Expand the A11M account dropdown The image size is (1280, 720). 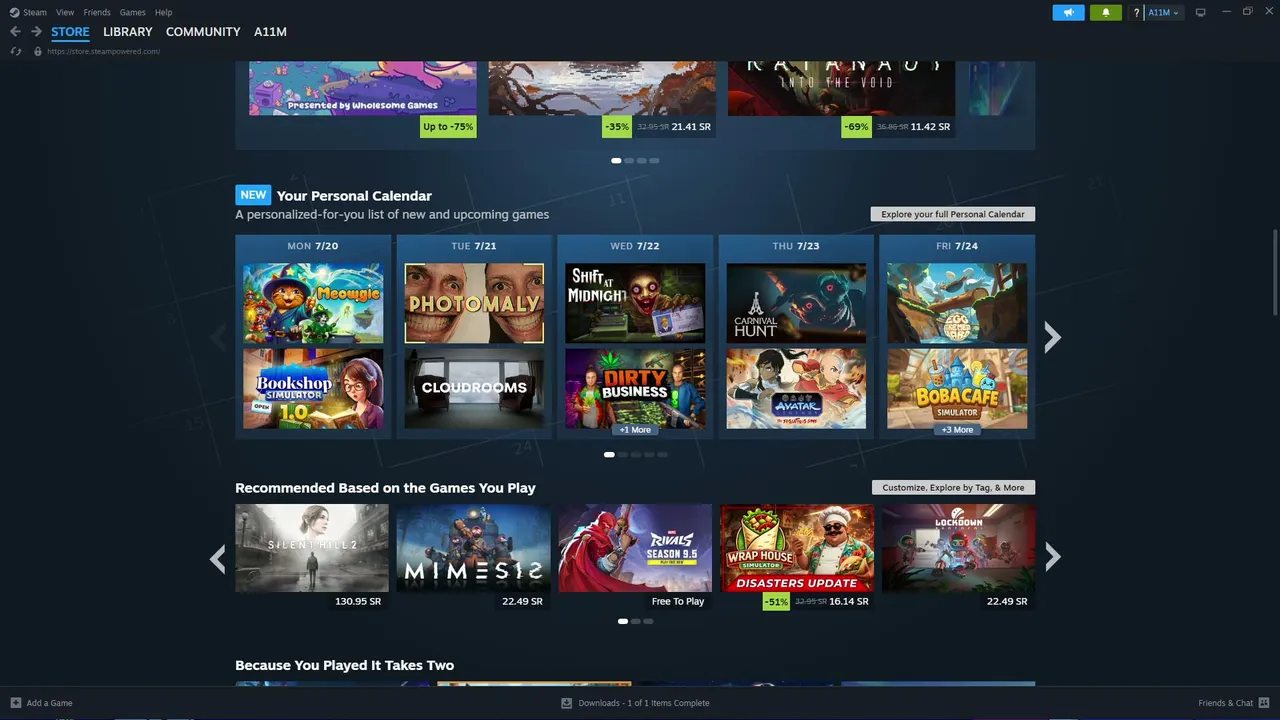point(1163,12)
